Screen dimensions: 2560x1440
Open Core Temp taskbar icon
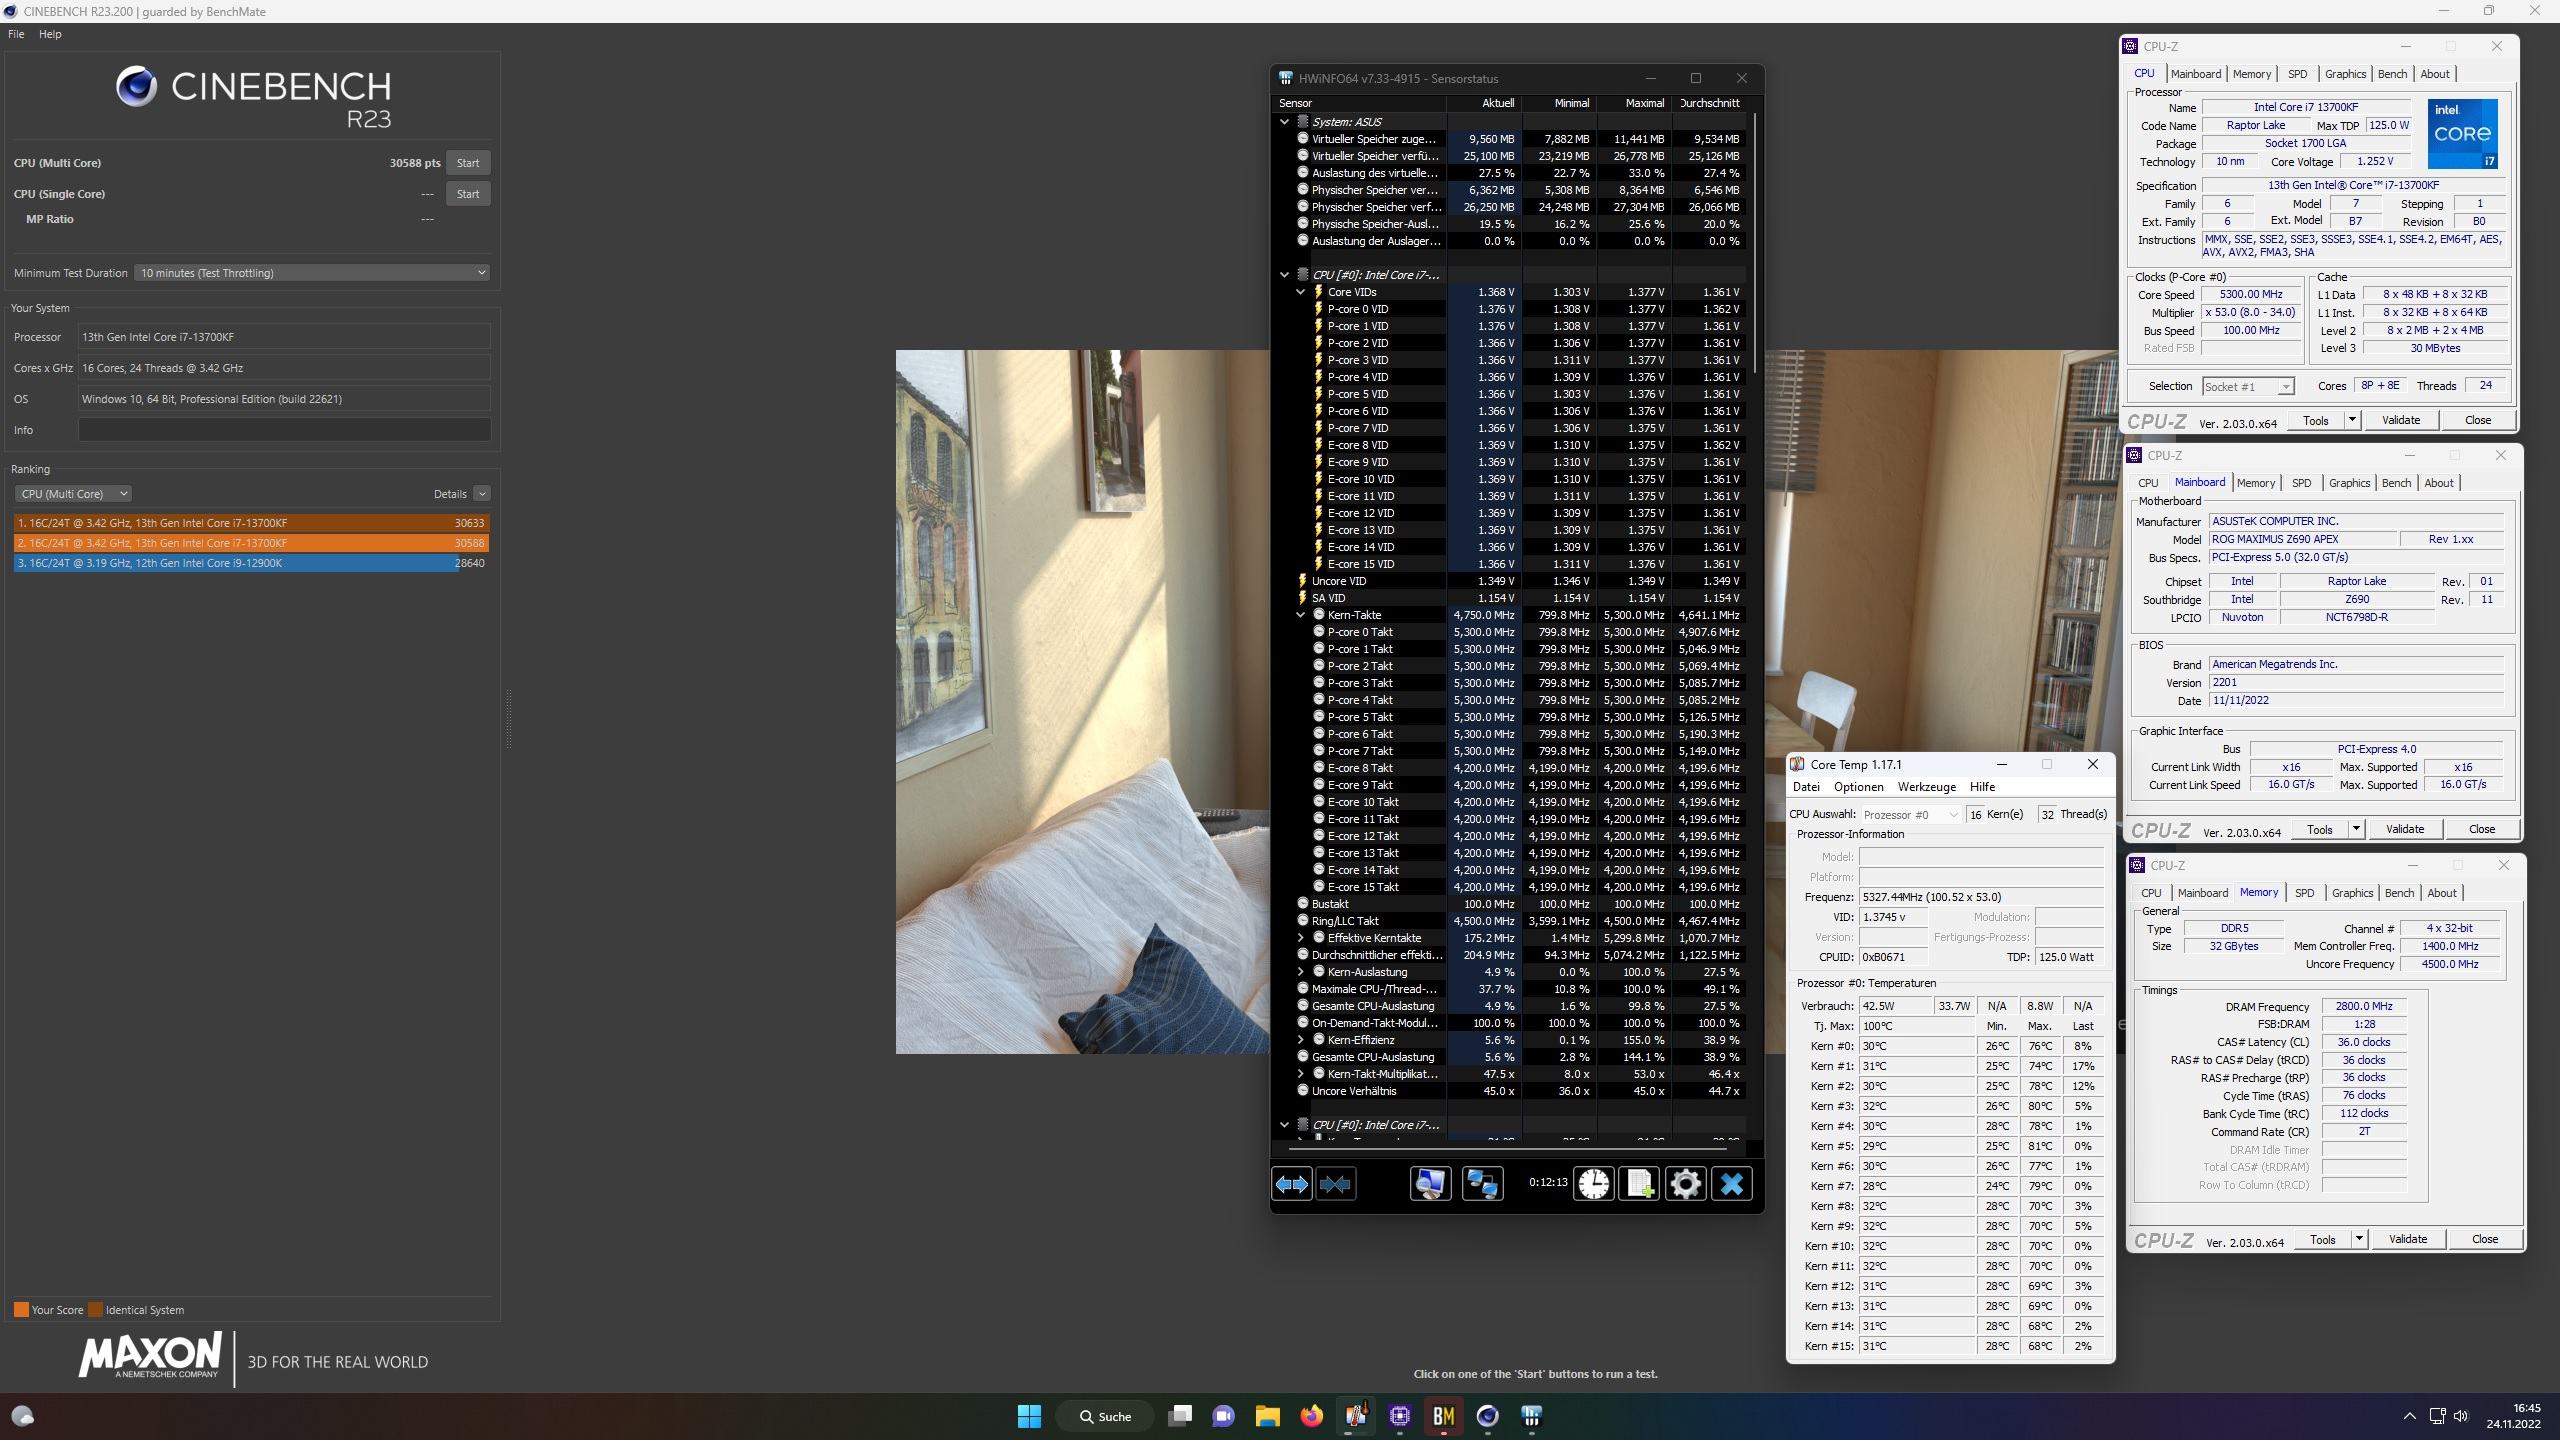click(1355, 1416)
